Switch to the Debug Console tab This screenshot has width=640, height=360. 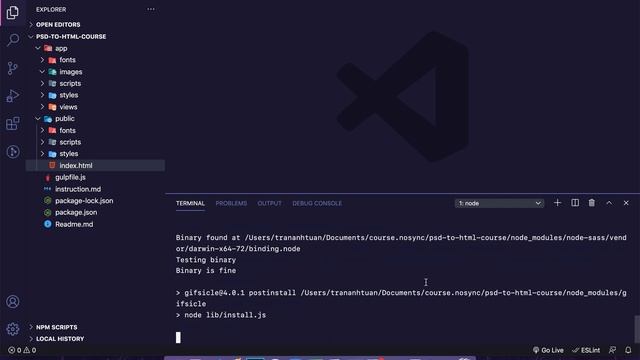tap(317, 203)
